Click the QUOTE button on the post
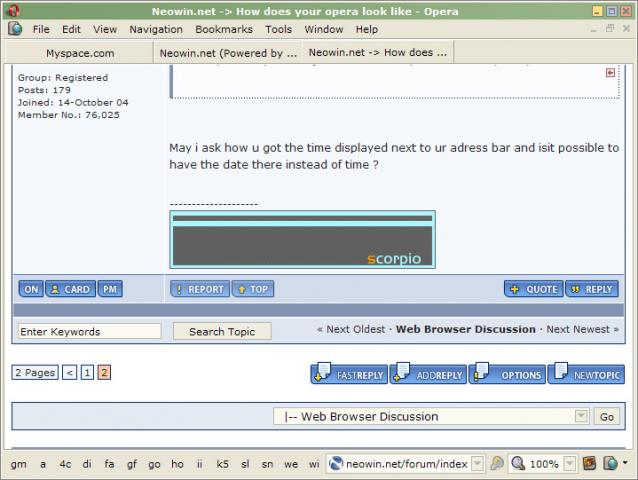This screenshot has width=638, height=480. tap(532, 289)
